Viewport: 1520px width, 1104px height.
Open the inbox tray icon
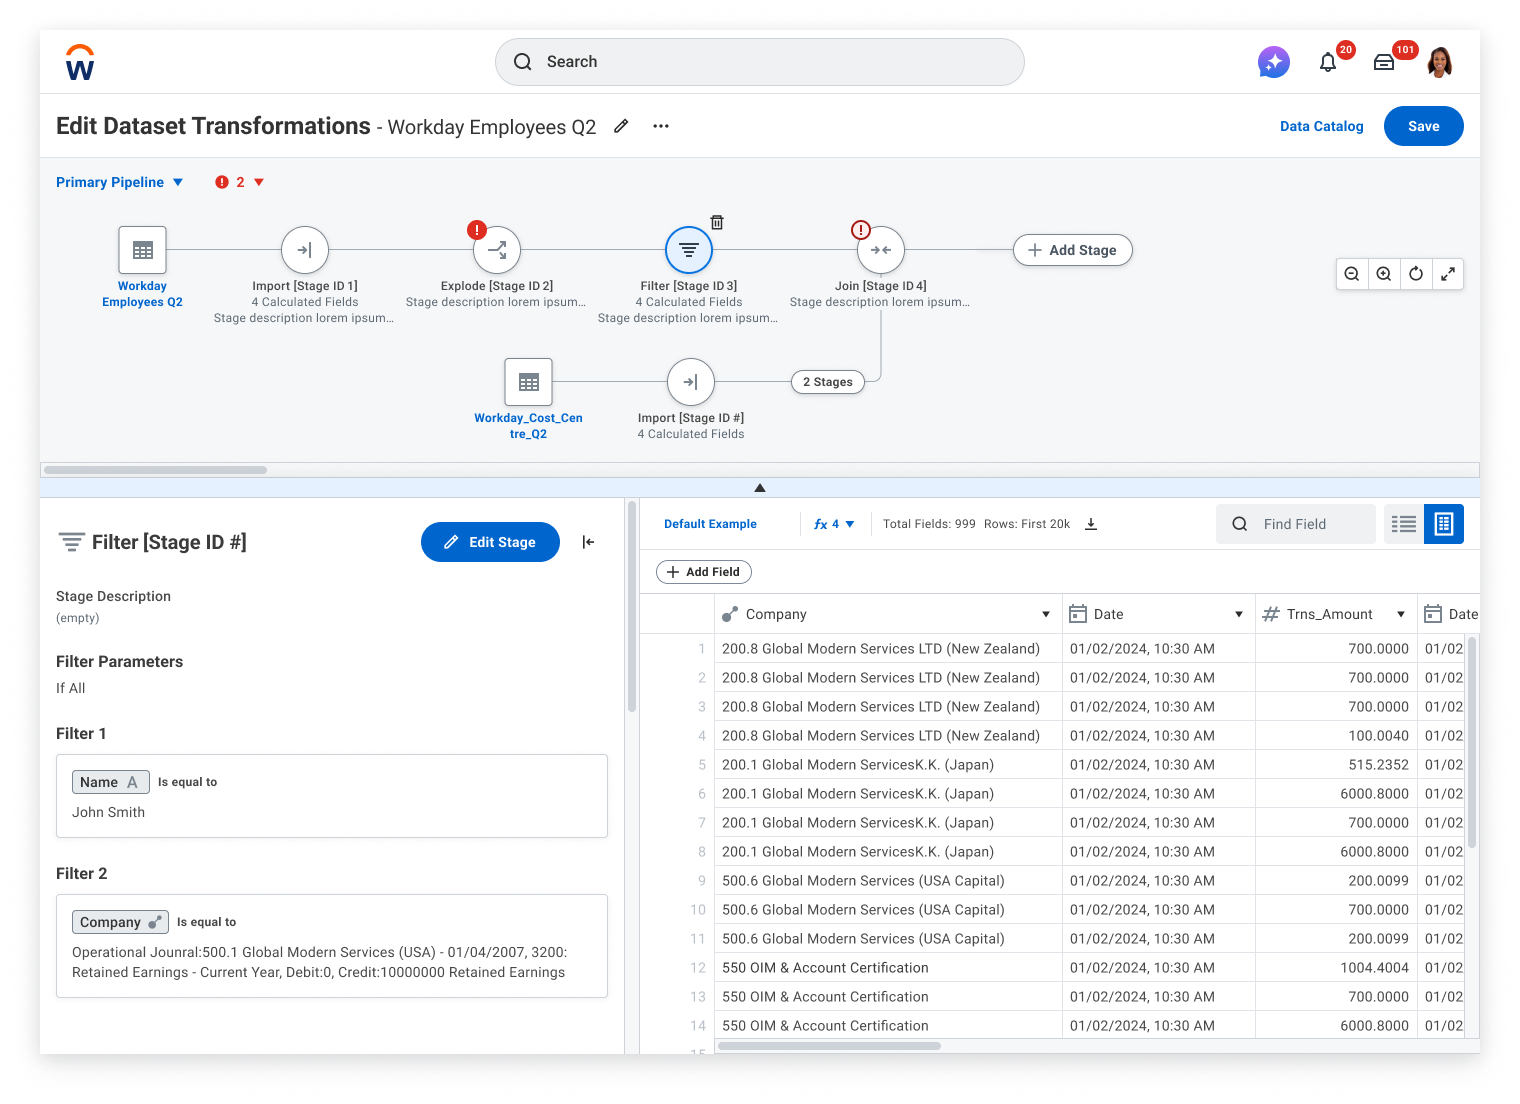click(x=1384, y=62)
